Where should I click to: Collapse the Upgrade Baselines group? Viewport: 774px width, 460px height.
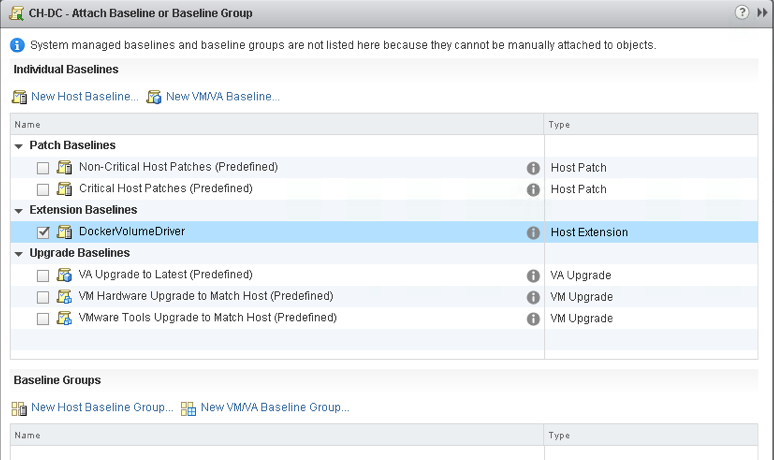[x=19, y=254]
